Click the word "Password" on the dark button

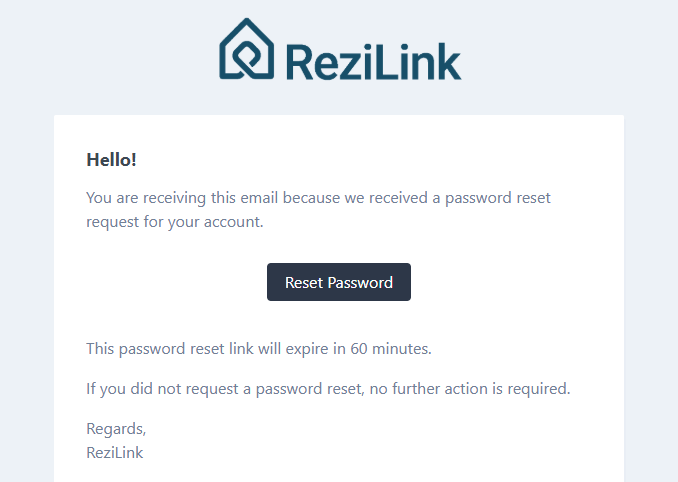(x=360, y=282)
